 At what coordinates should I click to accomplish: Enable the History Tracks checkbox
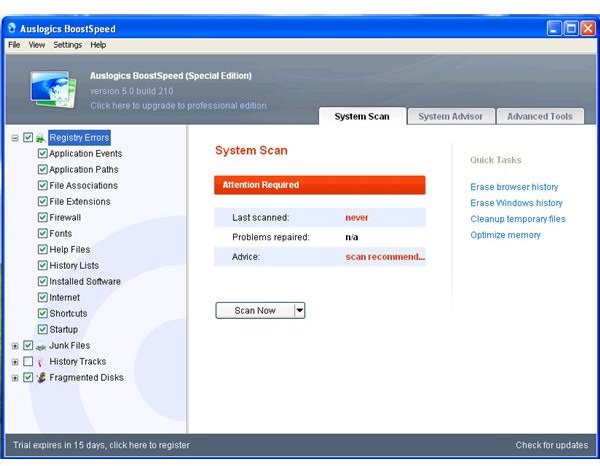[x=28, y=362]
